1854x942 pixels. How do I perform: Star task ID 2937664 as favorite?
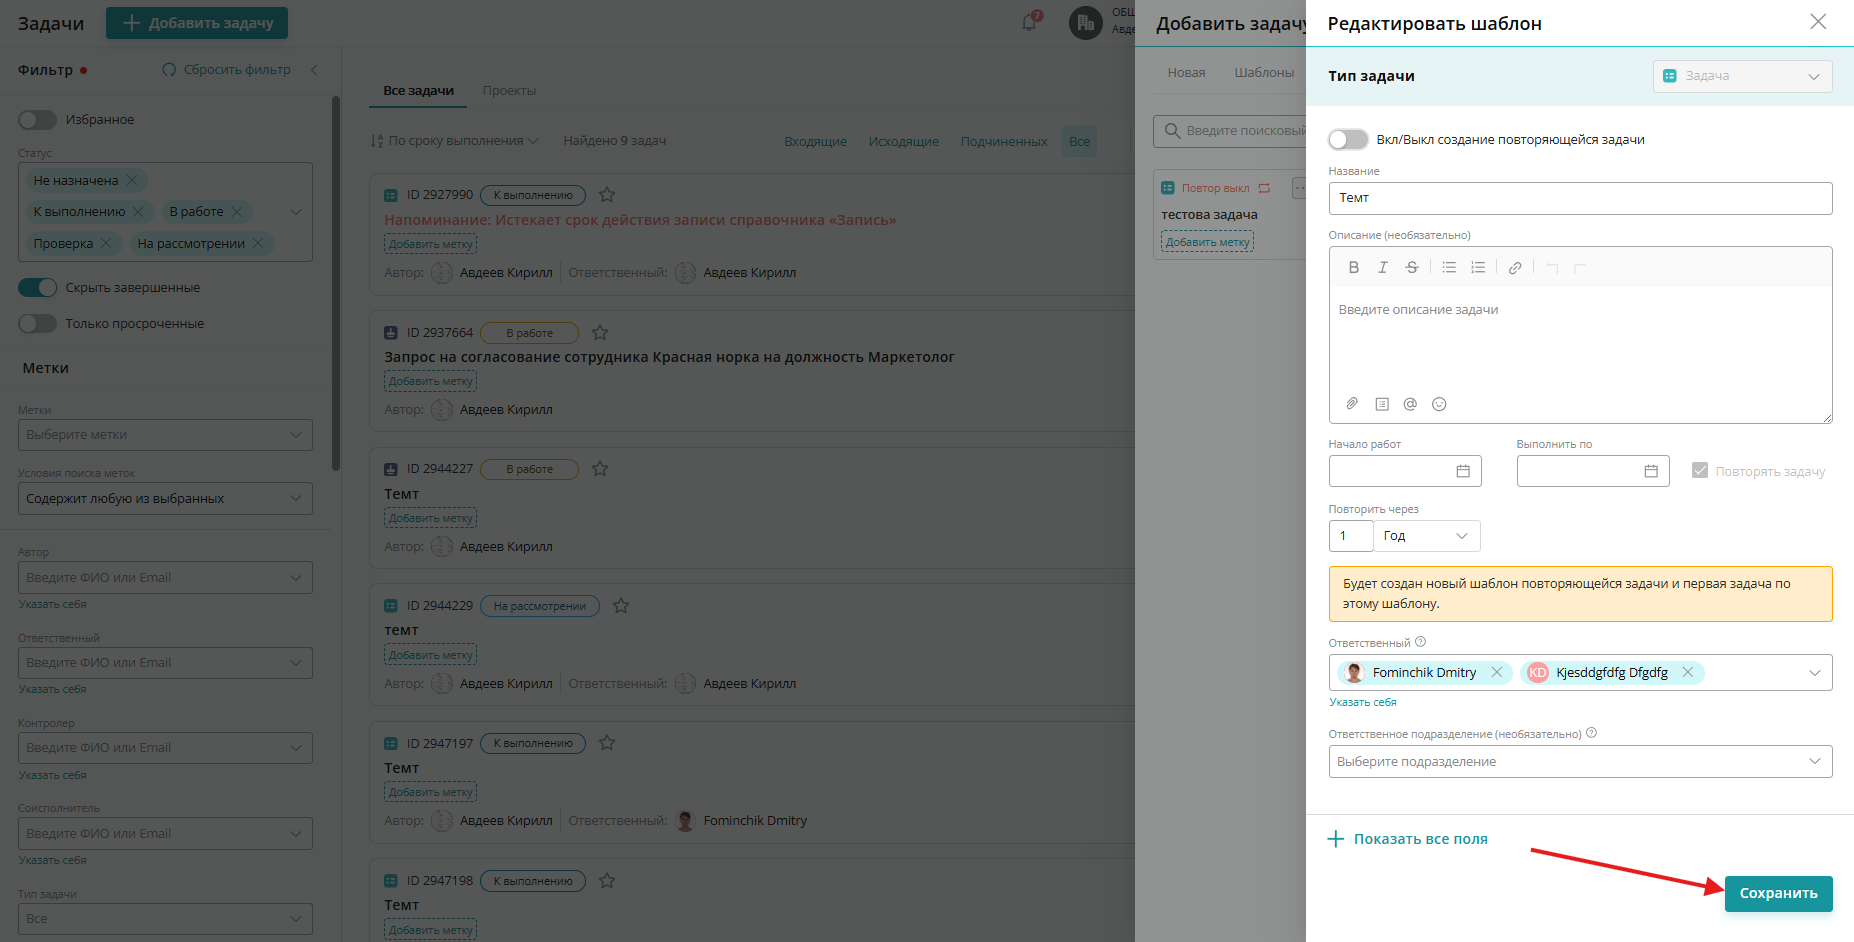point(600,332)
